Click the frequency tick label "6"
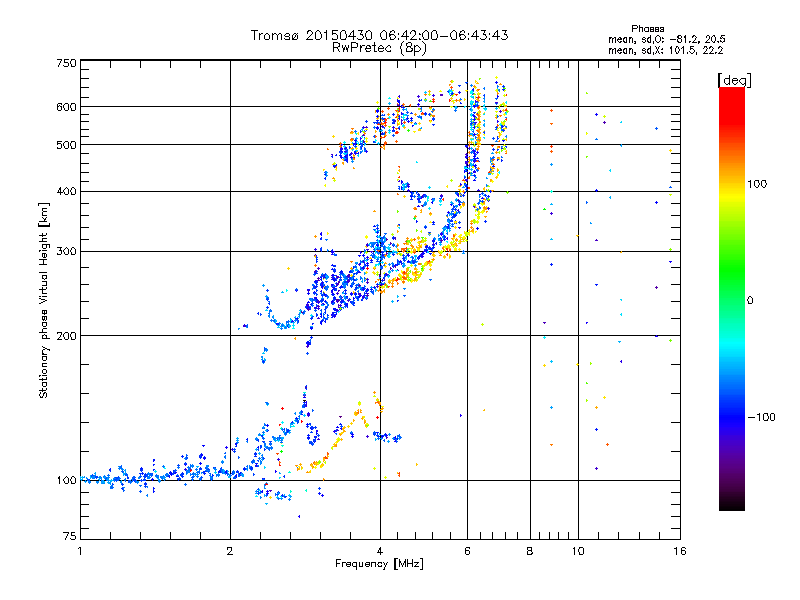 click(x=467, y=552)
